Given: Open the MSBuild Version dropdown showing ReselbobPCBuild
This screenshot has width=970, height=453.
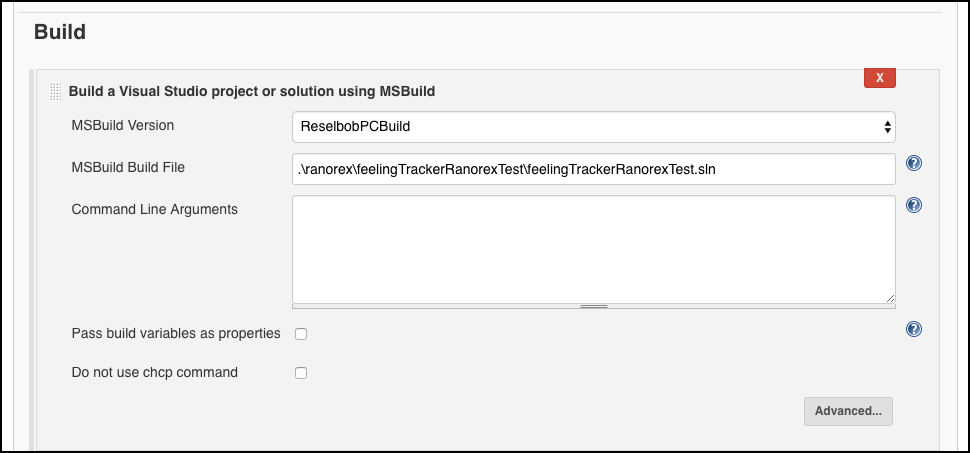Looking at the screenshot, I should 593,127.
